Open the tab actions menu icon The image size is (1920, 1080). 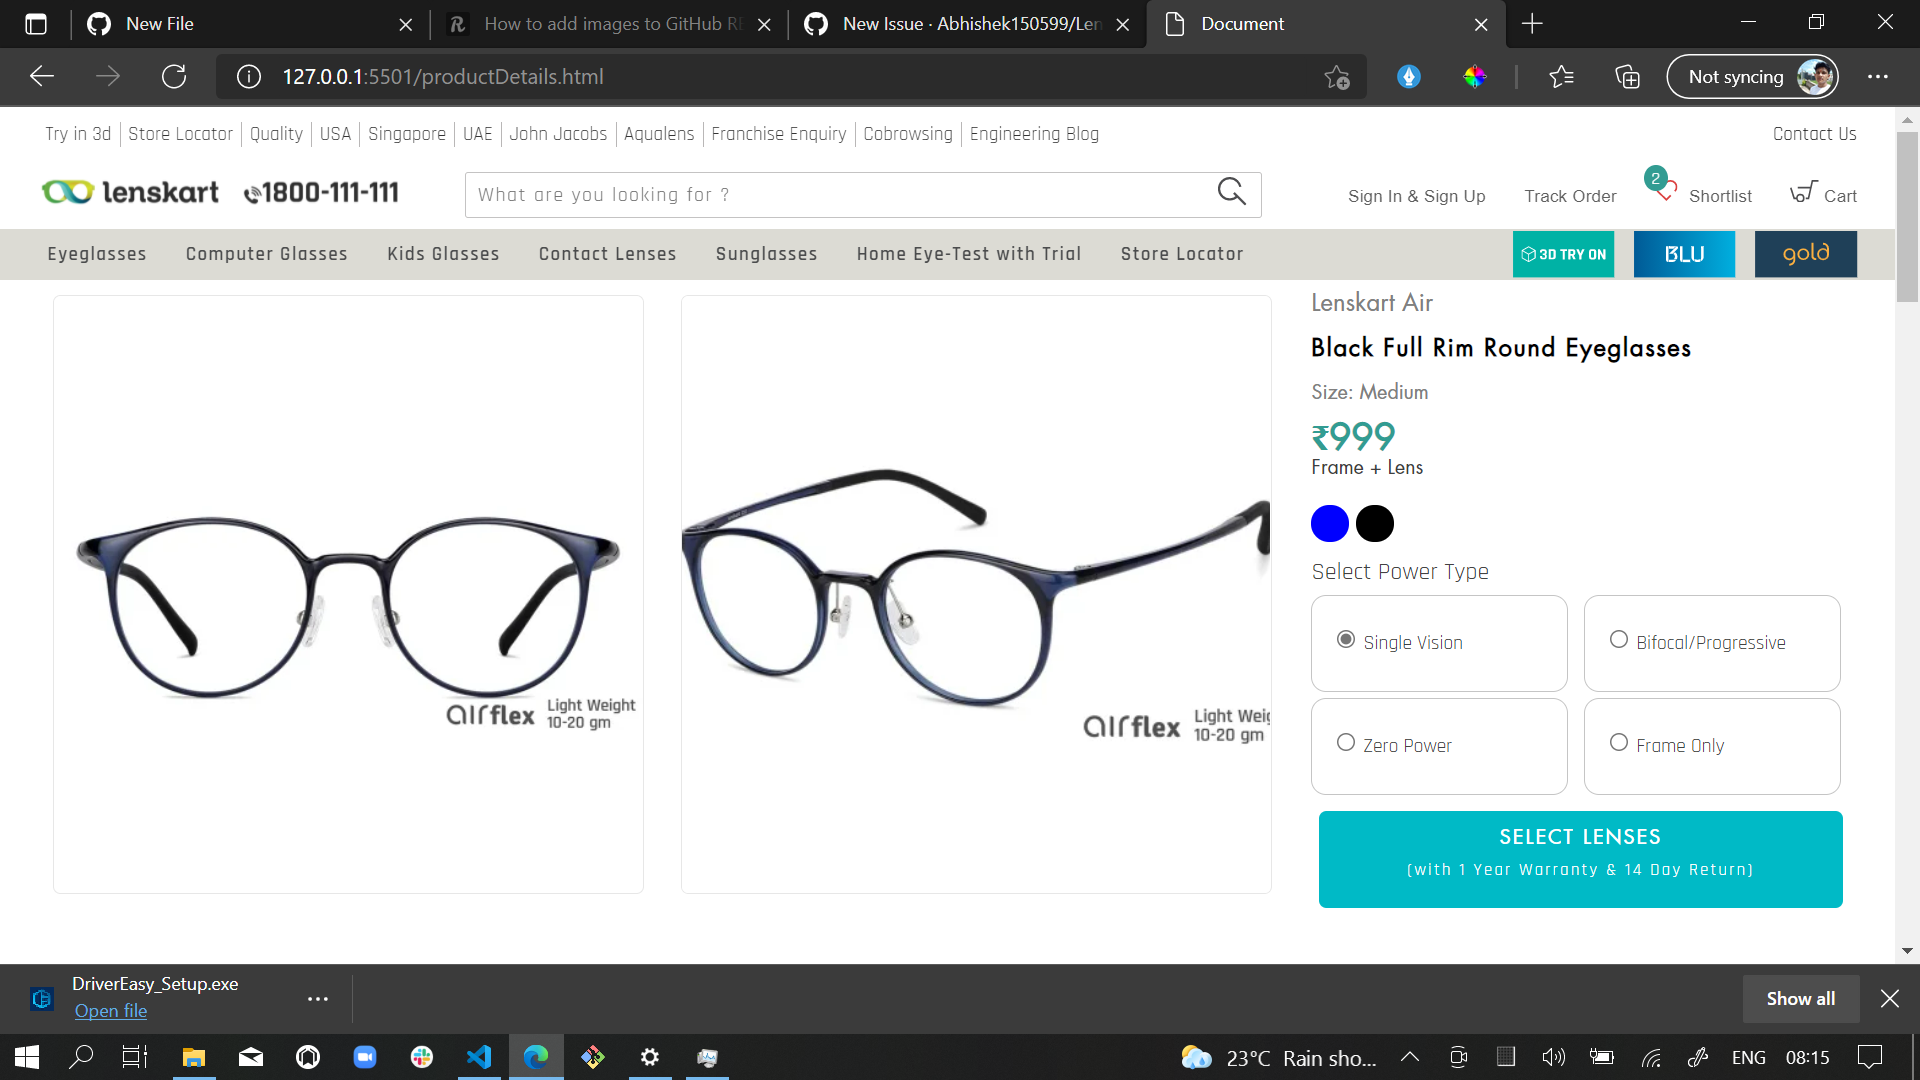(x=36, y=24)
